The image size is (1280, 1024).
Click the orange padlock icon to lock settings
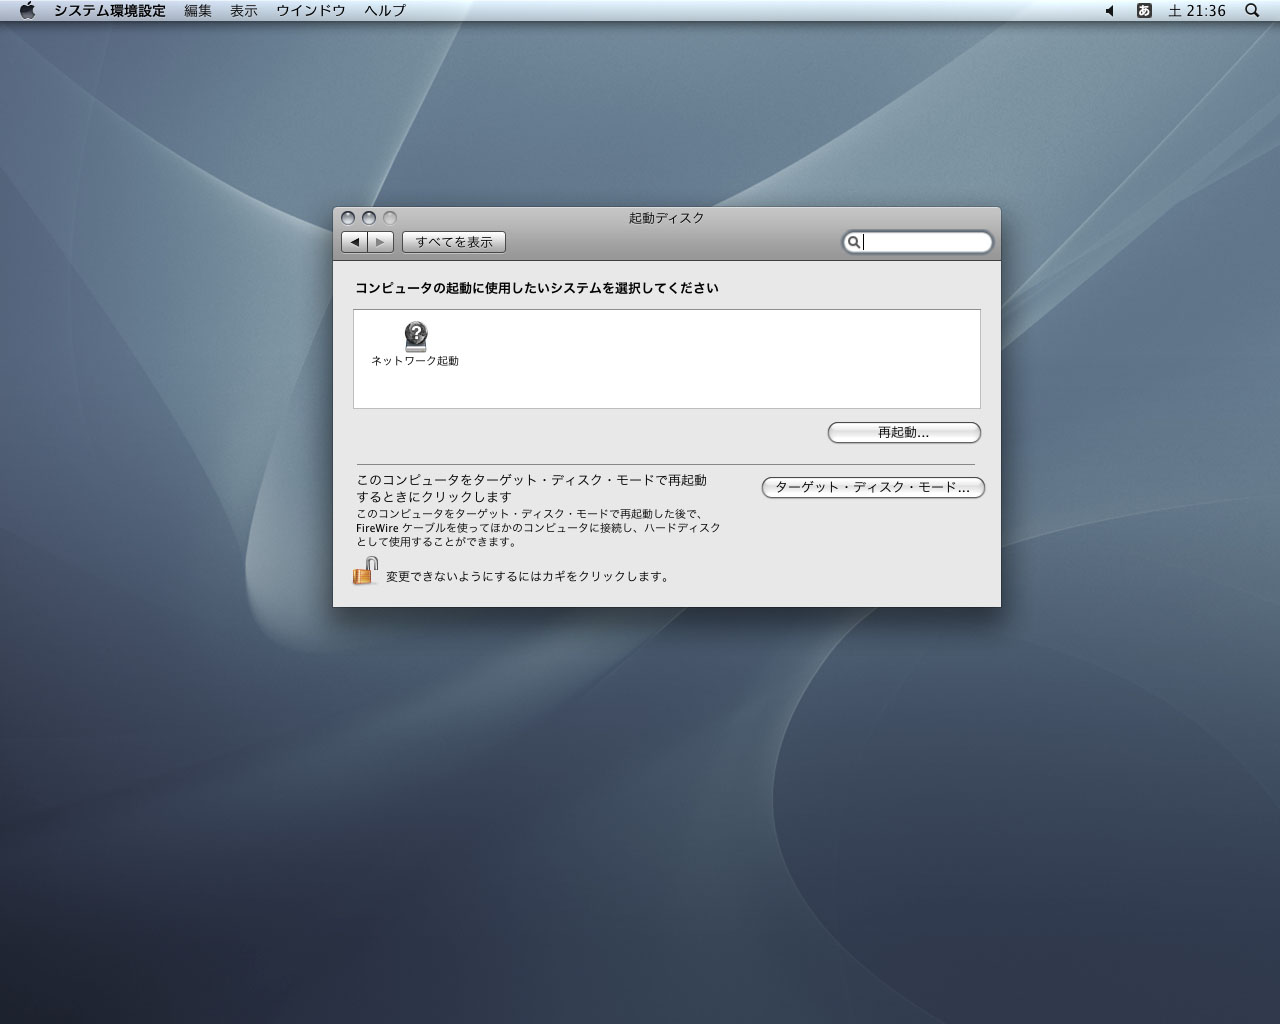point(366,571)
